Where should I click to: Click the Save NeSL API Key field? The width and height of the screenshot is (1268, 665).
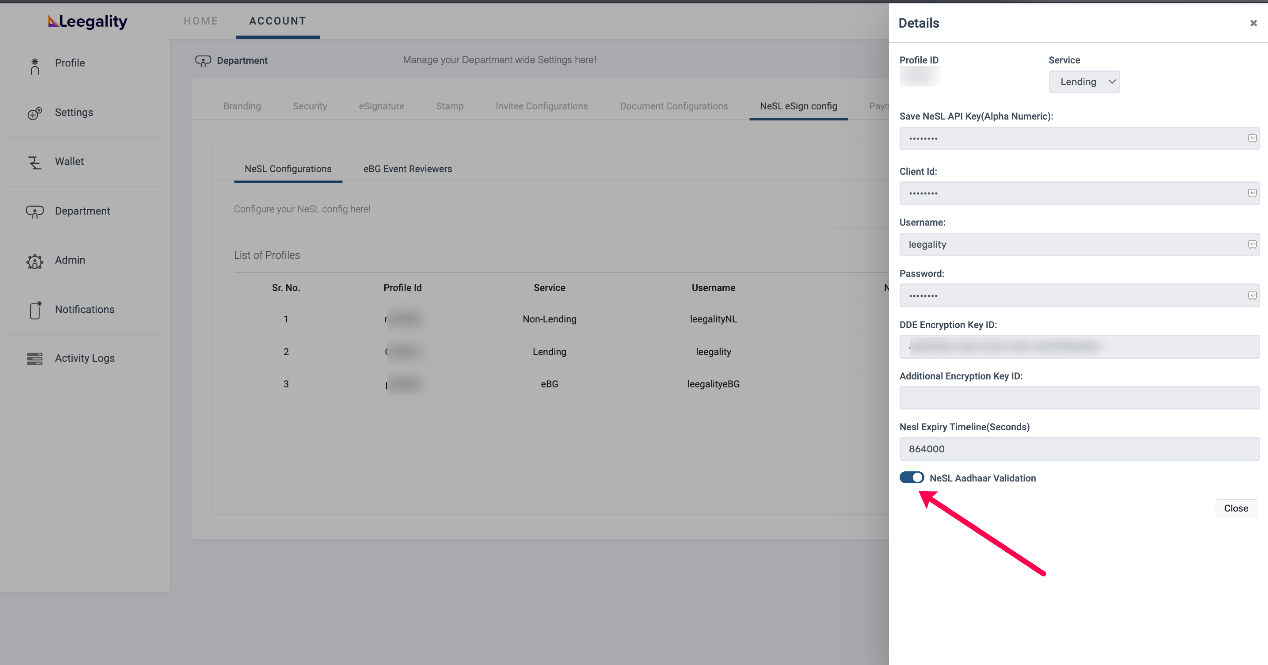click(x=1080, y=138)
